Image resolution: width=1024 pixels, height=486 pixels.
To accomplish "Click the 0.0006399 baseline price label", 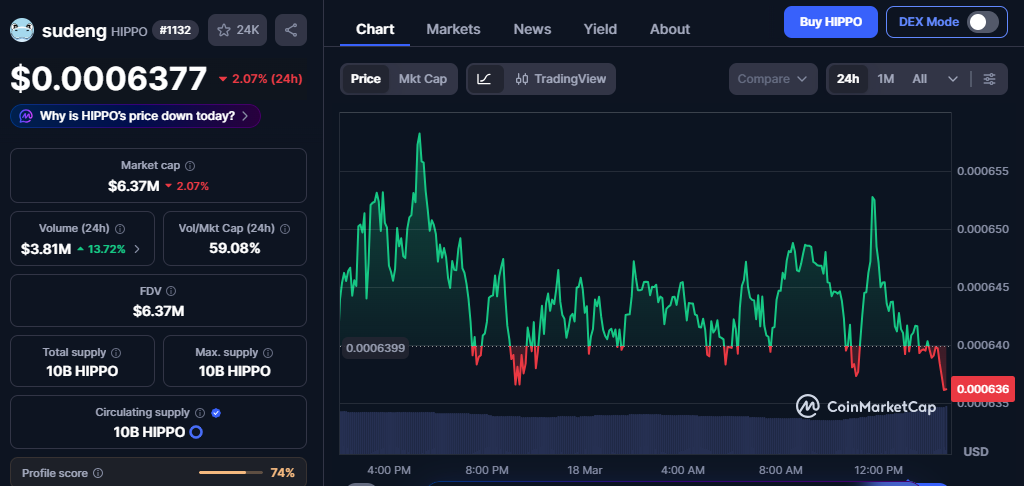I will click(376, 348).
